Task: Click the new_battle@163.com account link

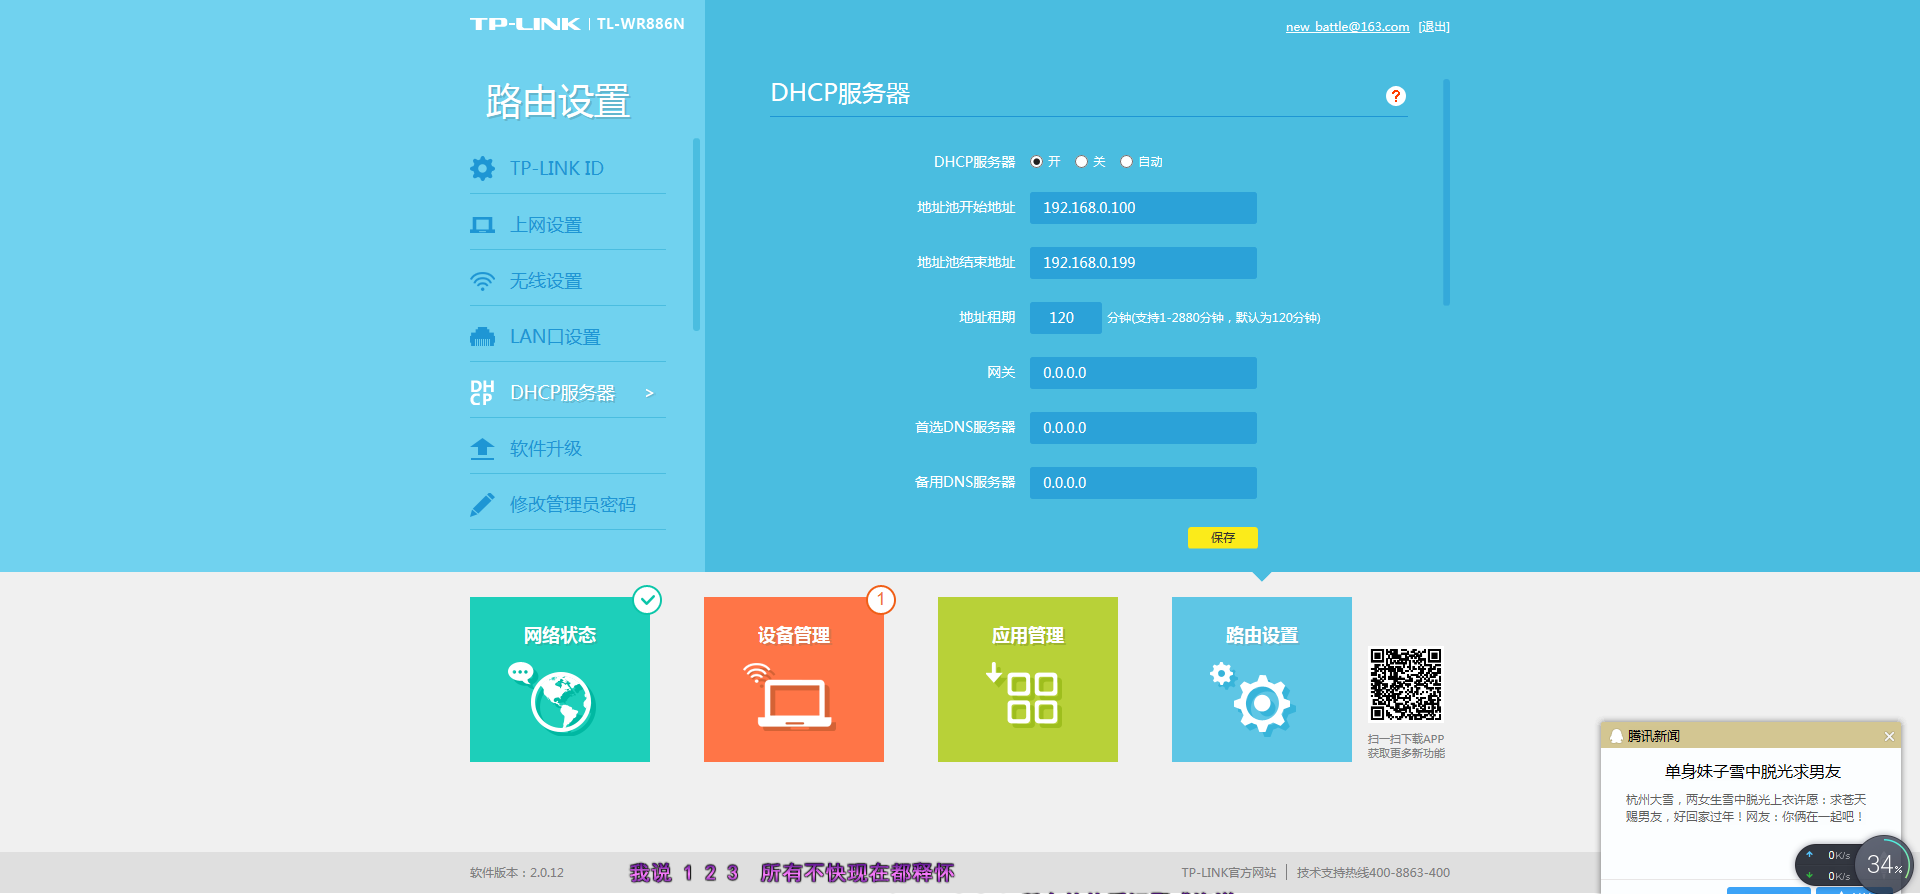Action: point(1347,27)
